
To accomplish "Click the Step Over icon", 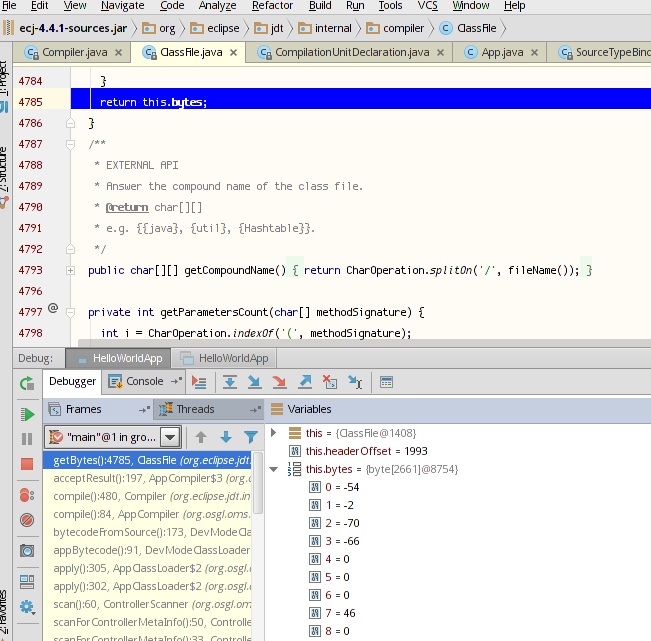I will [230, 382].
